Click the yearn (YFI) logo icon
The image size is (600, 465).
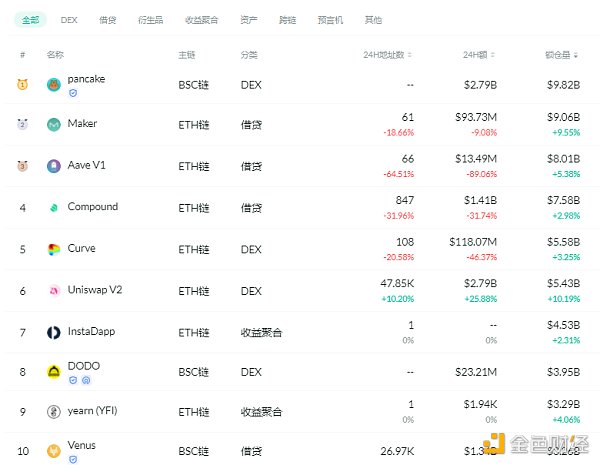(54, 412)
